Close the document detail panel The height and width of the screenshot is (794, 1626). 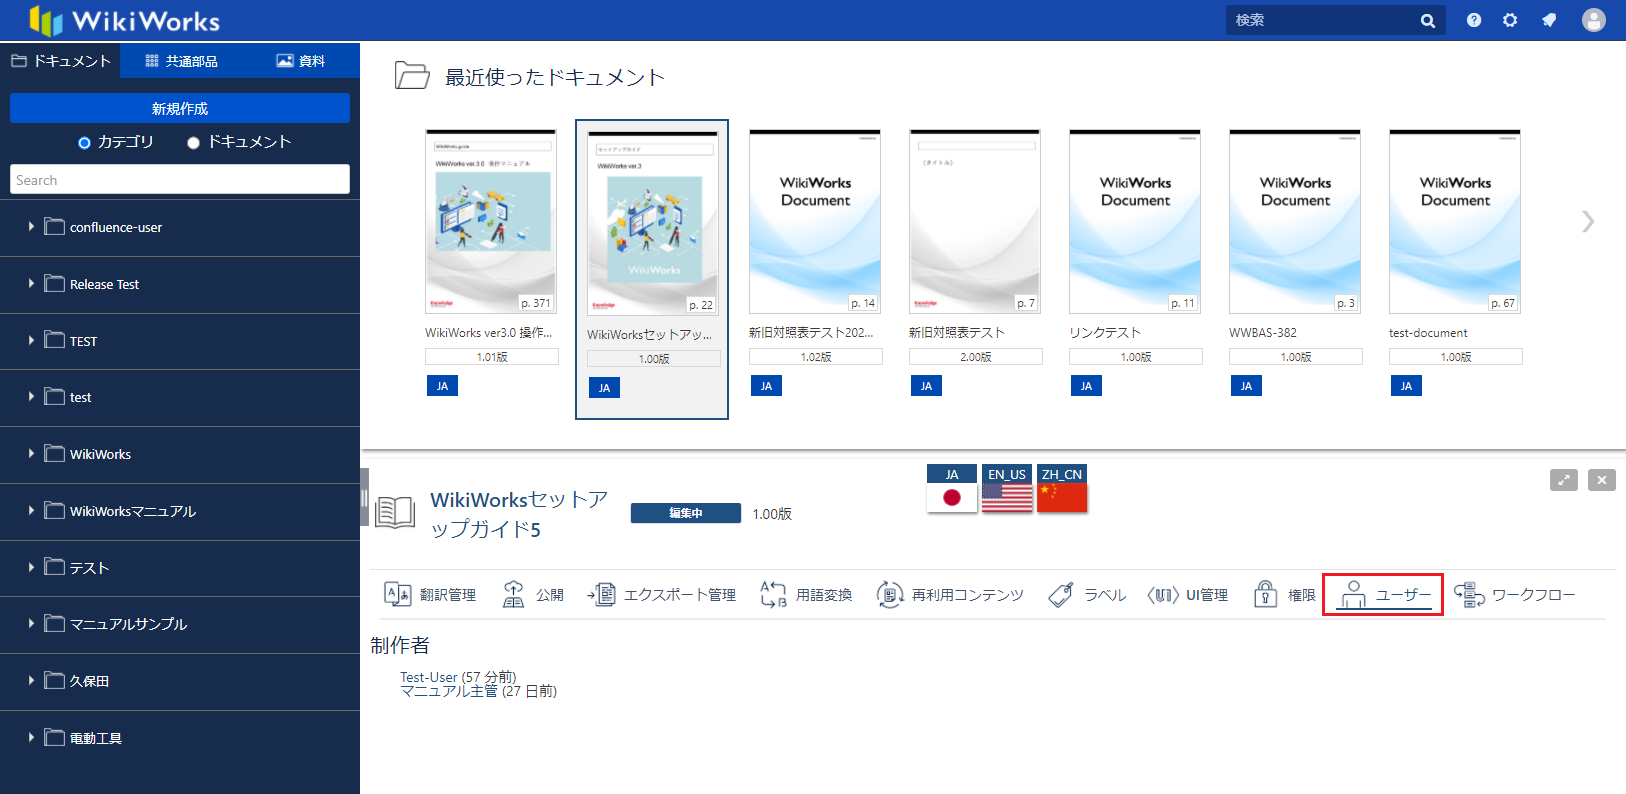point(1602,480)
